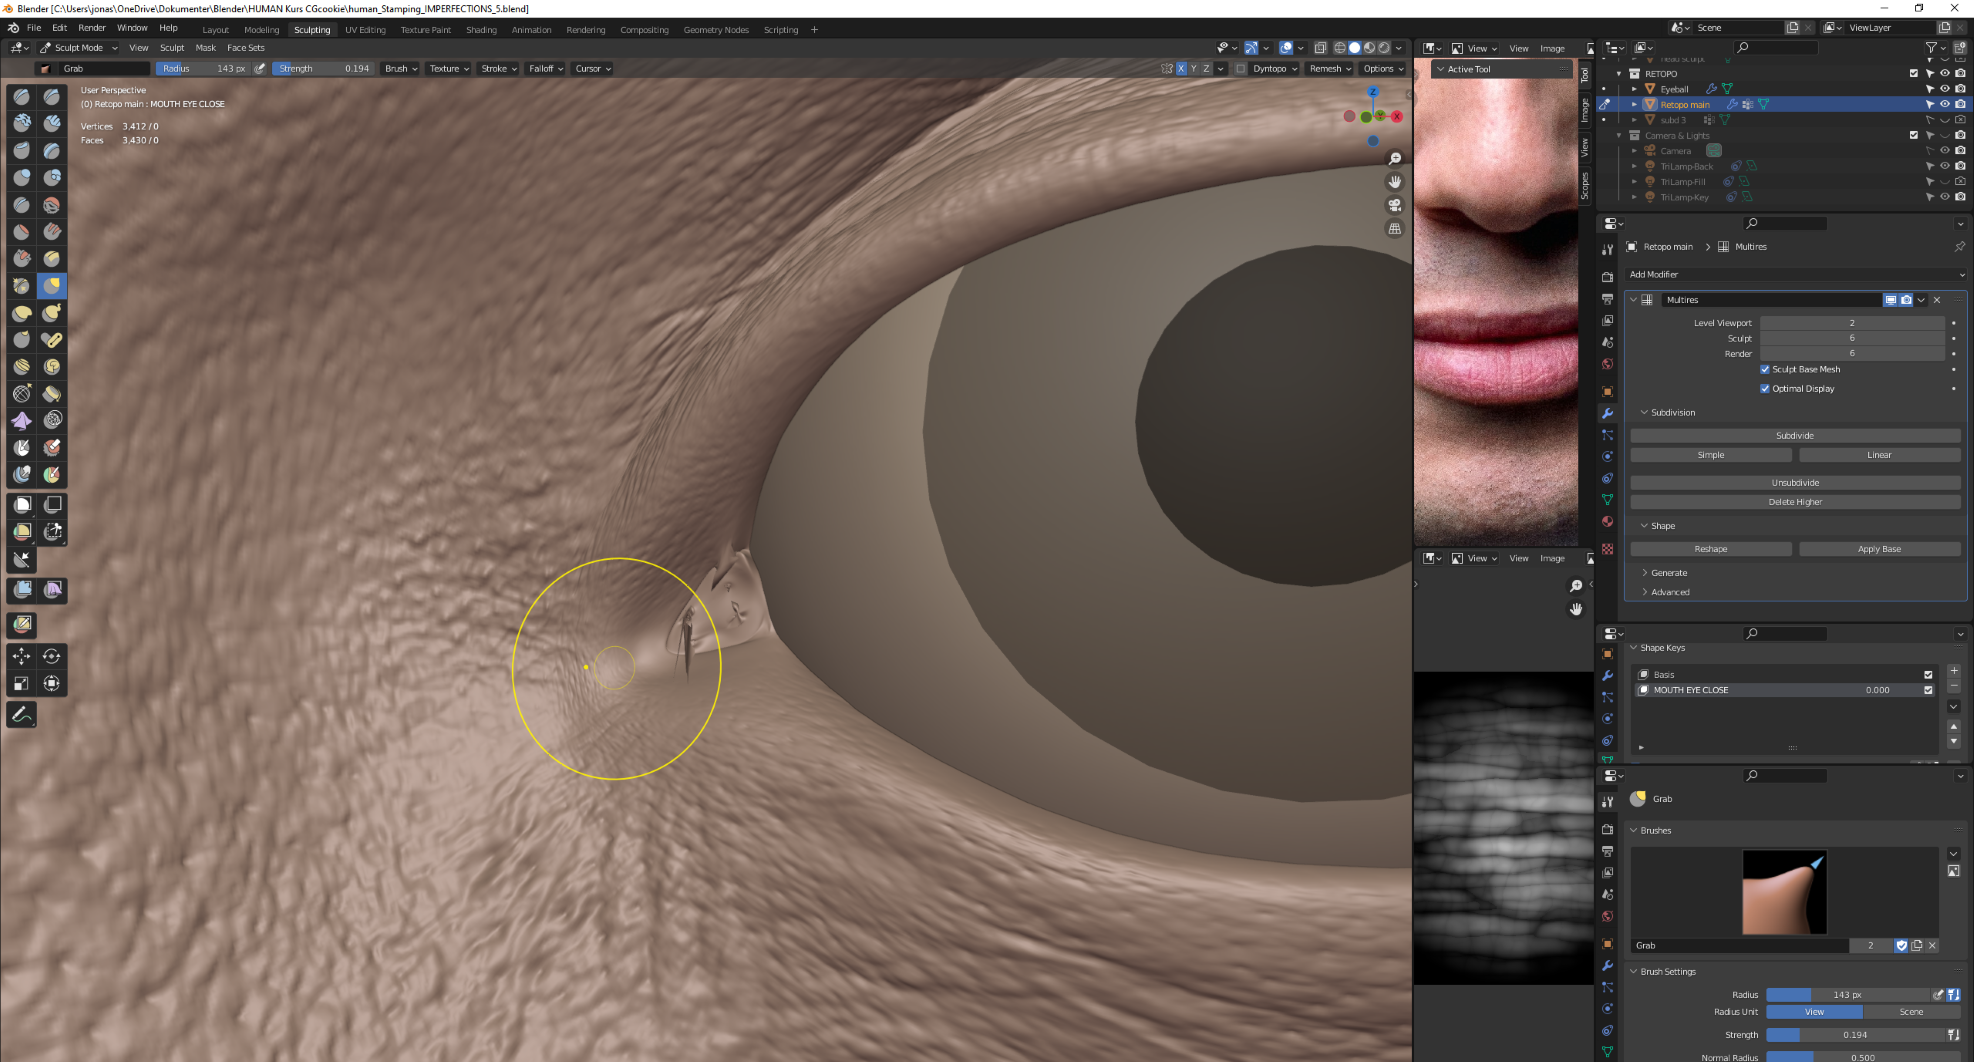
Task: Open the Stroke dropdown in header
Action: click(x=499, y=69)
